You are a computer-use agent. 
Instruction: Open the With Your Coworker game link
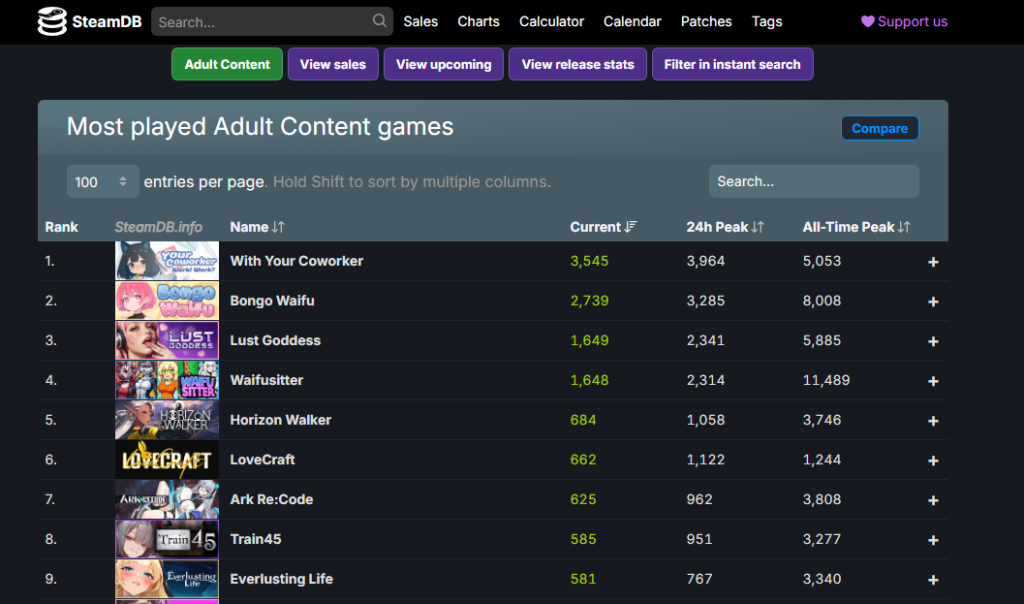[296, 261]
